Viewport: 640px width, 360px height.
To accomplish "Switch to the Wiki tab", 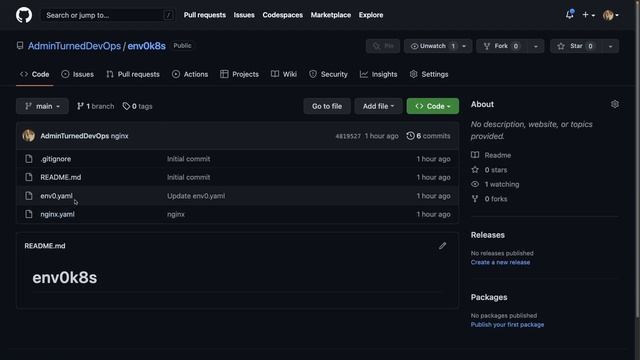I will point(284,74).
